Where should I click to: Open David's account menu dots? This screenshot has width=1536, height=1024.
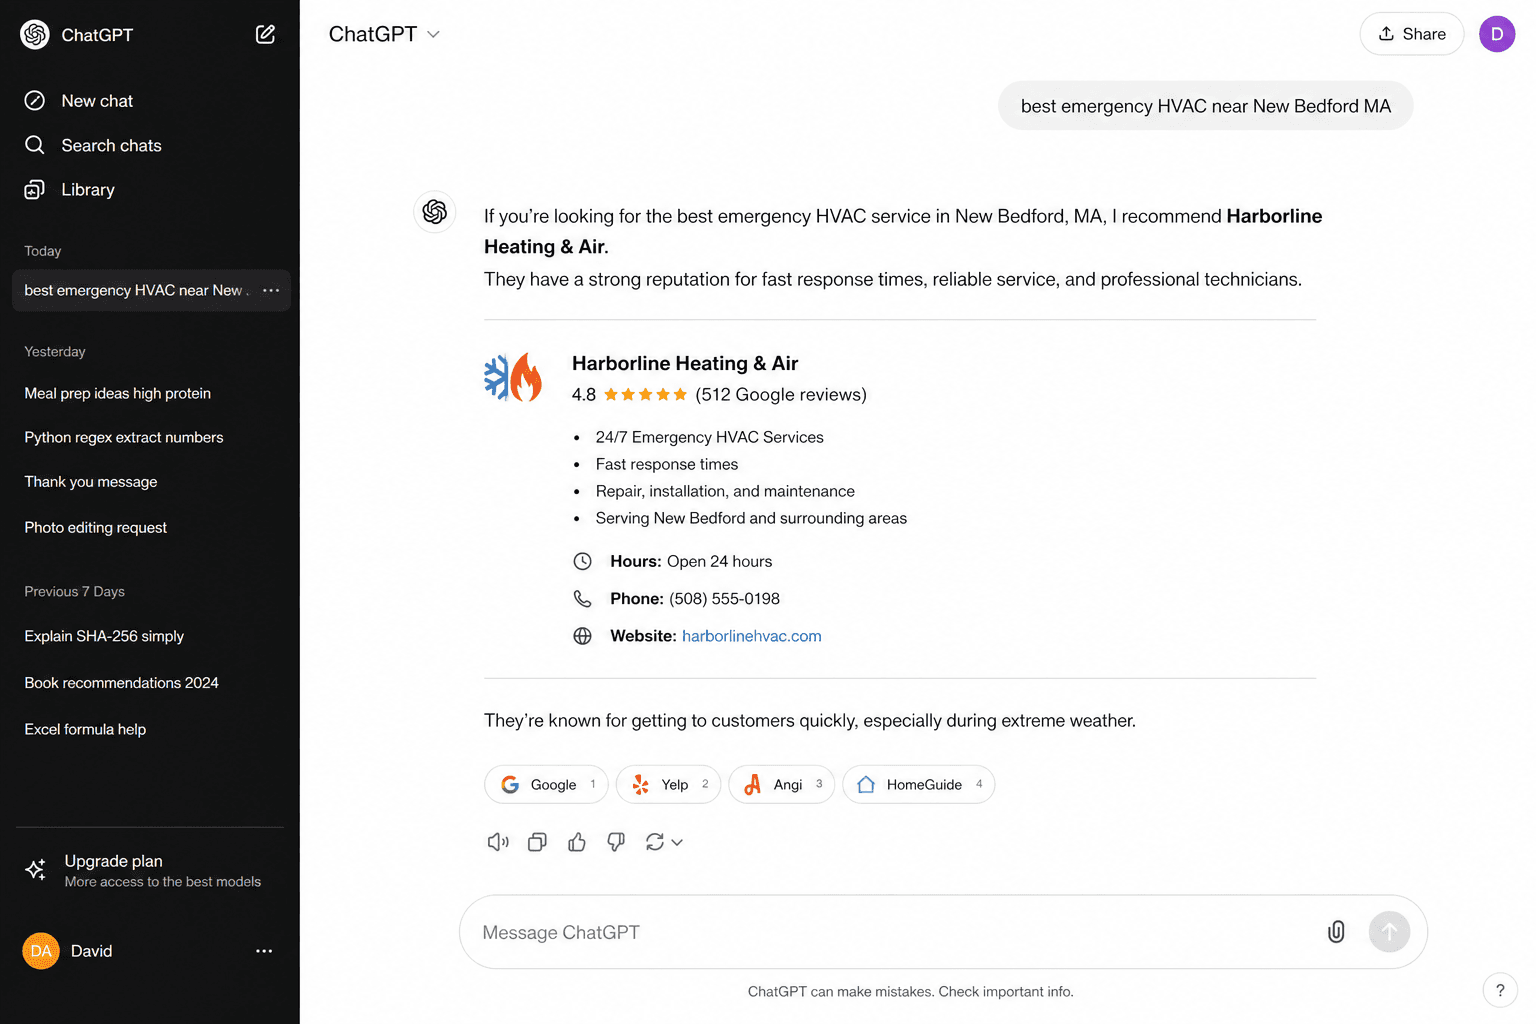click(x=264, y=951)
